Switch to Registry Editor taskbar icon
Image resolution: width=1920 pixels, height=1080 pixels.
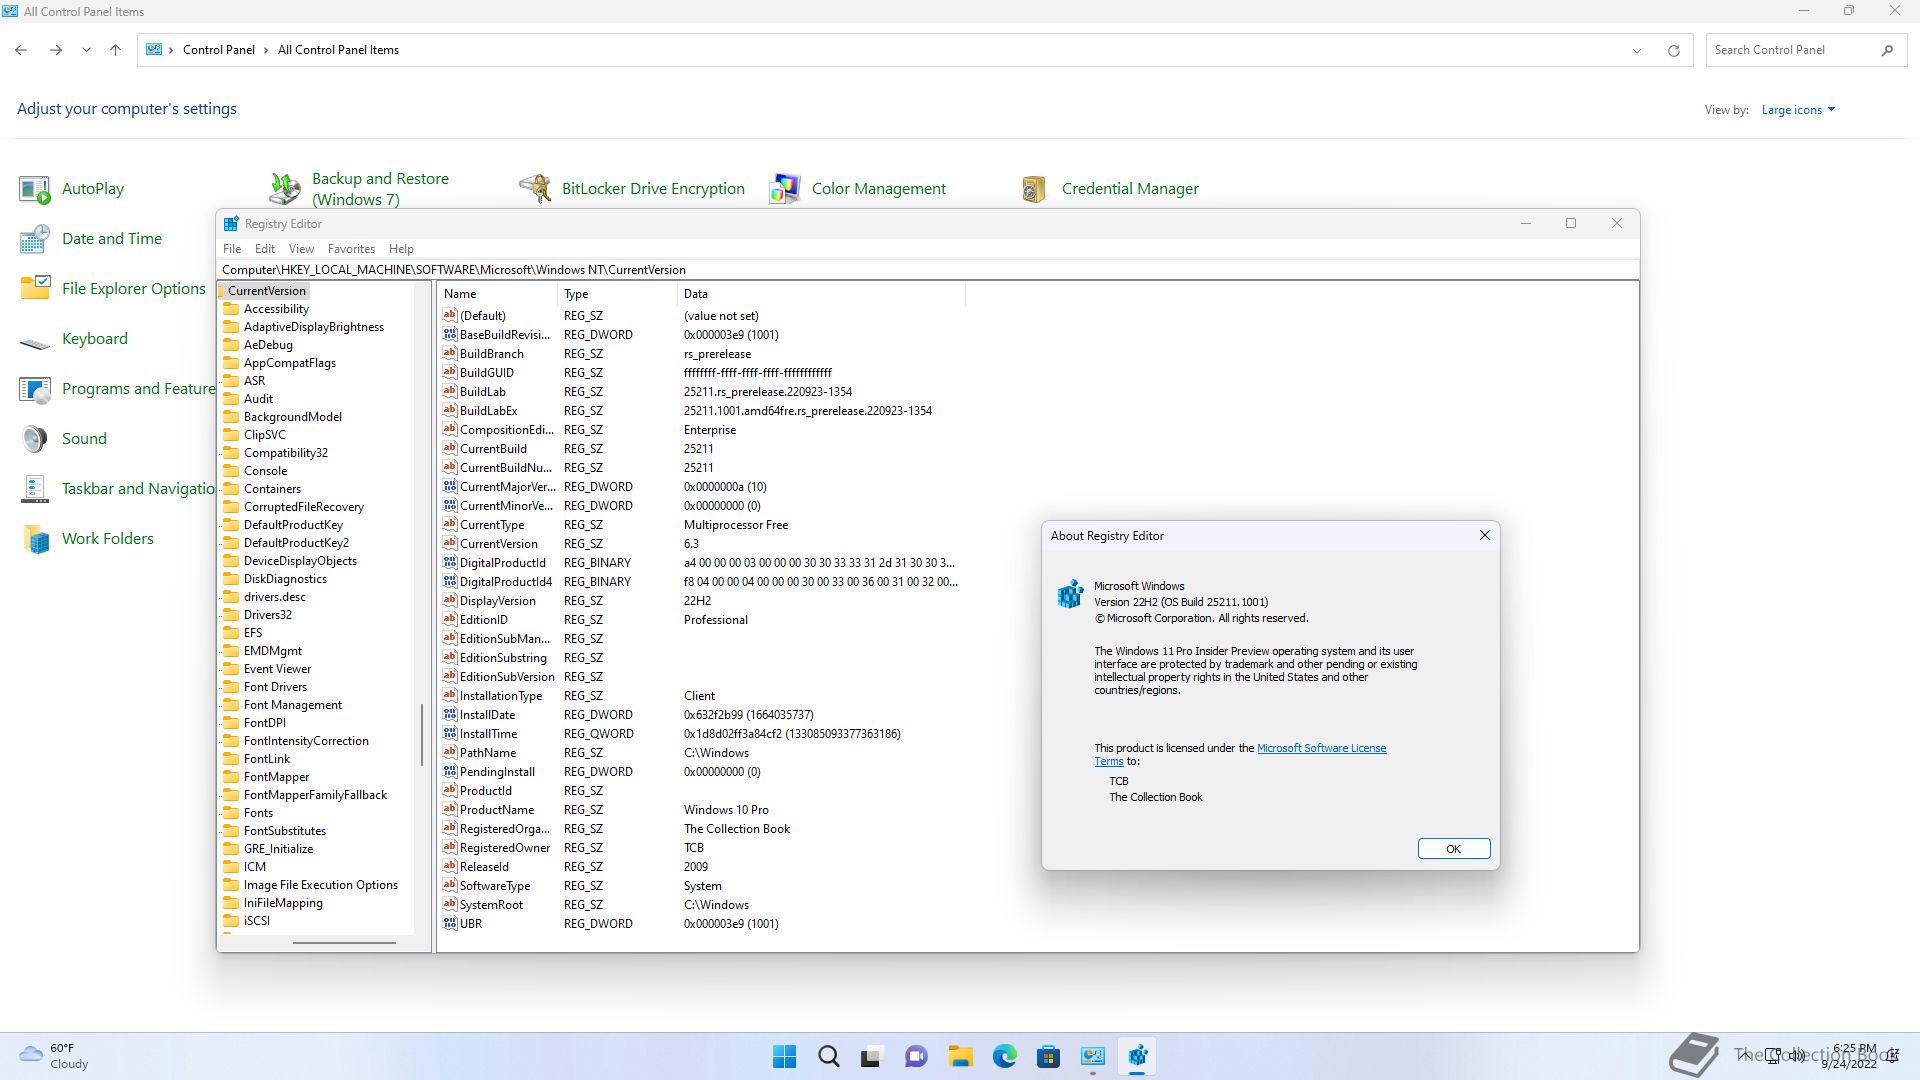[x=1137, y=1056]
